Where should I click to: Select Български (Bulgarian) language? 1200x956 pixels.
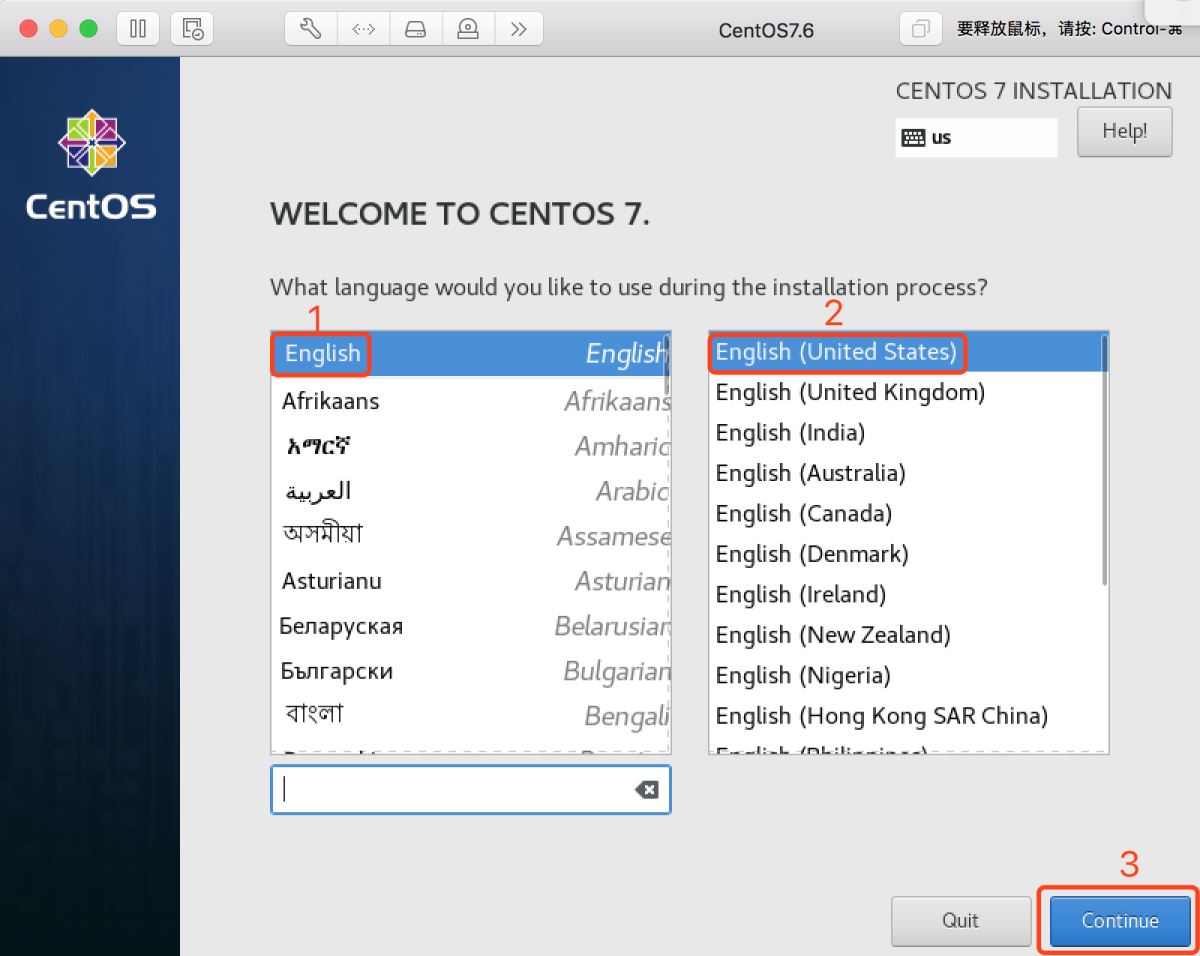[x=470, y=671]
